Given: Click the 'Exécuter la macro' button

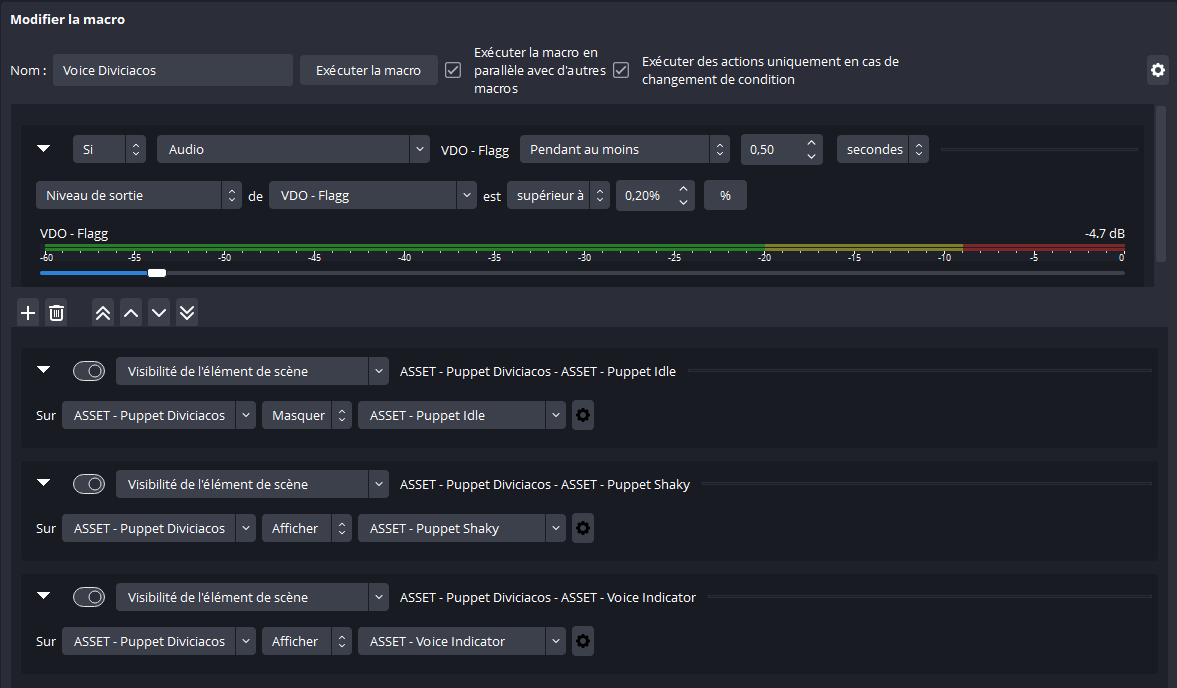Looking at the screenshot, I should [368, 70].
